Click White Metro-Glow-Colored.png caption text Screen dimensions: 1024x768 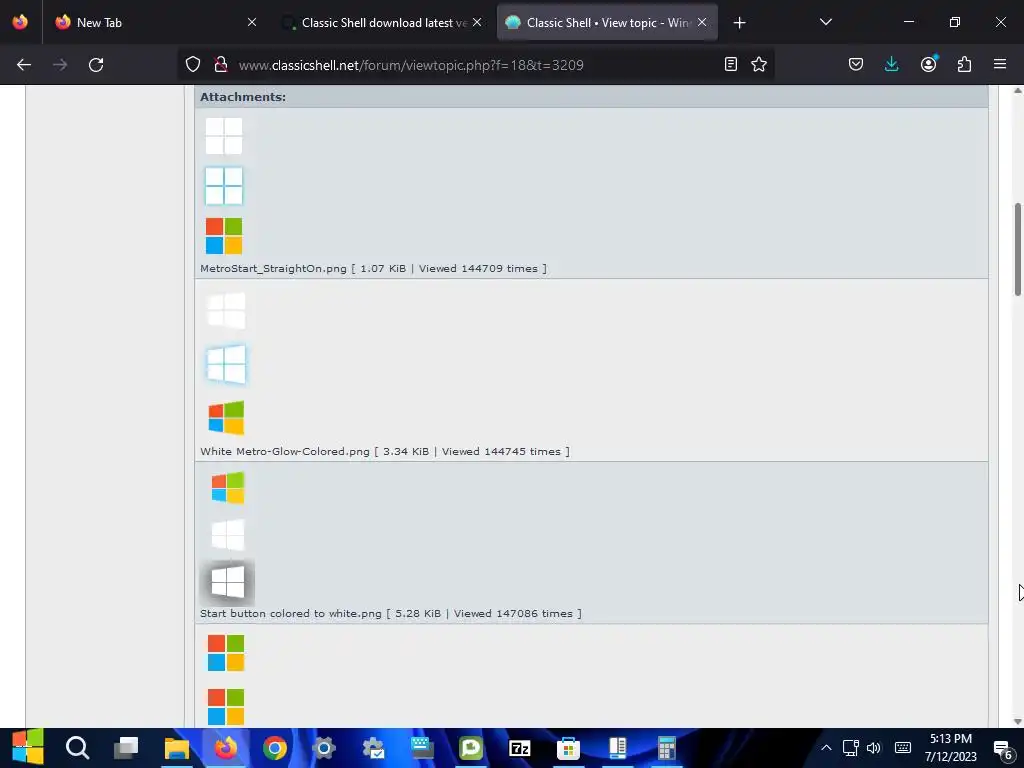(385, 451)
